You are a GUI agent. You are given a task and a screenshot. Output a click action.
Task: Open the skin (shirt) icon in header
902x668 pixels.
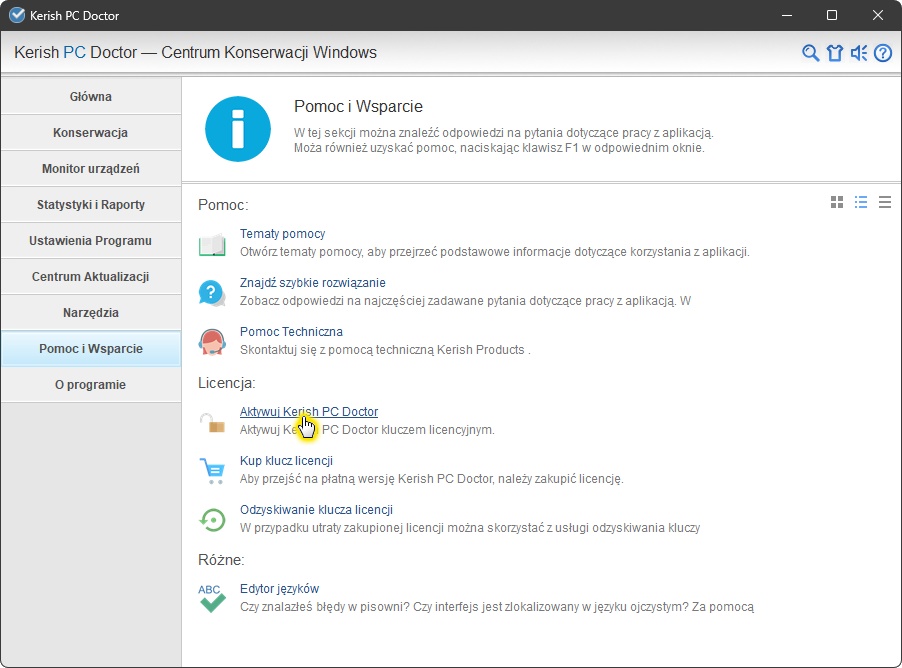coord(835,53)
